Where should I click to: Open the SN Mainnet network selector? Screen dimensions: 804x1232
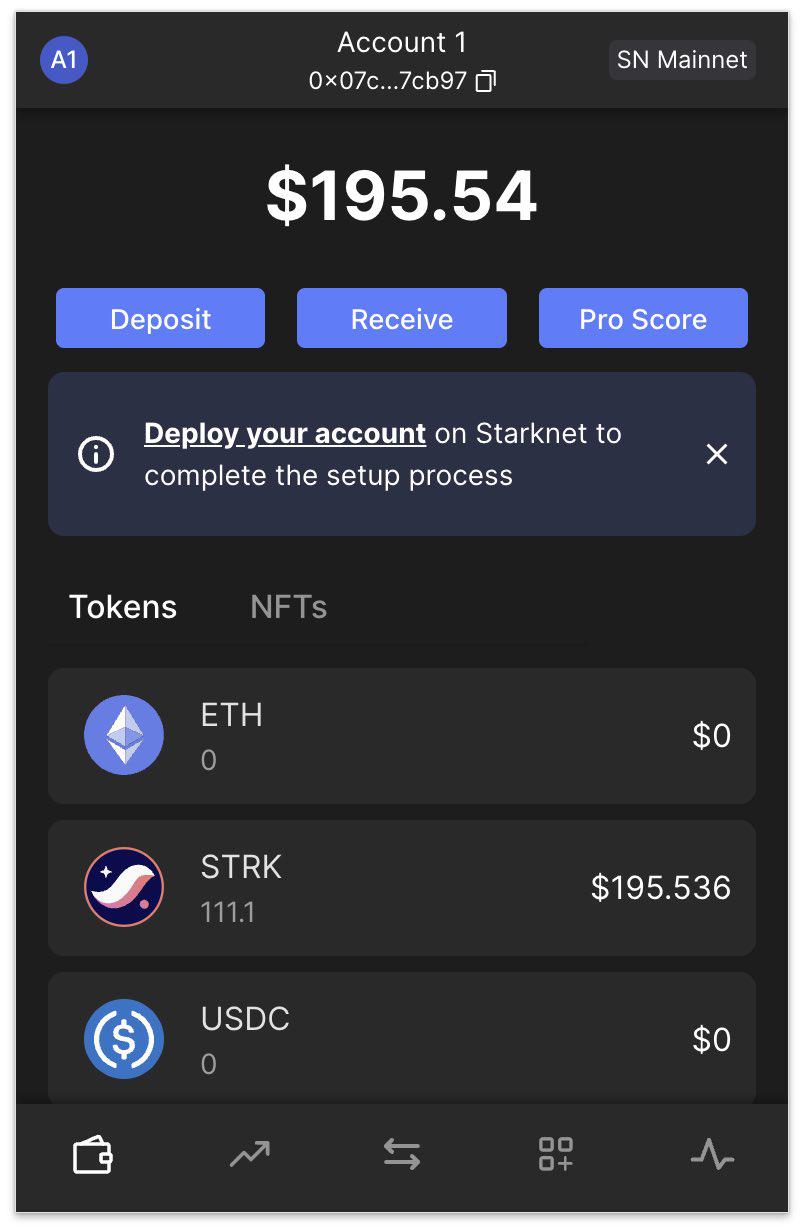click(x=681, y=60)
